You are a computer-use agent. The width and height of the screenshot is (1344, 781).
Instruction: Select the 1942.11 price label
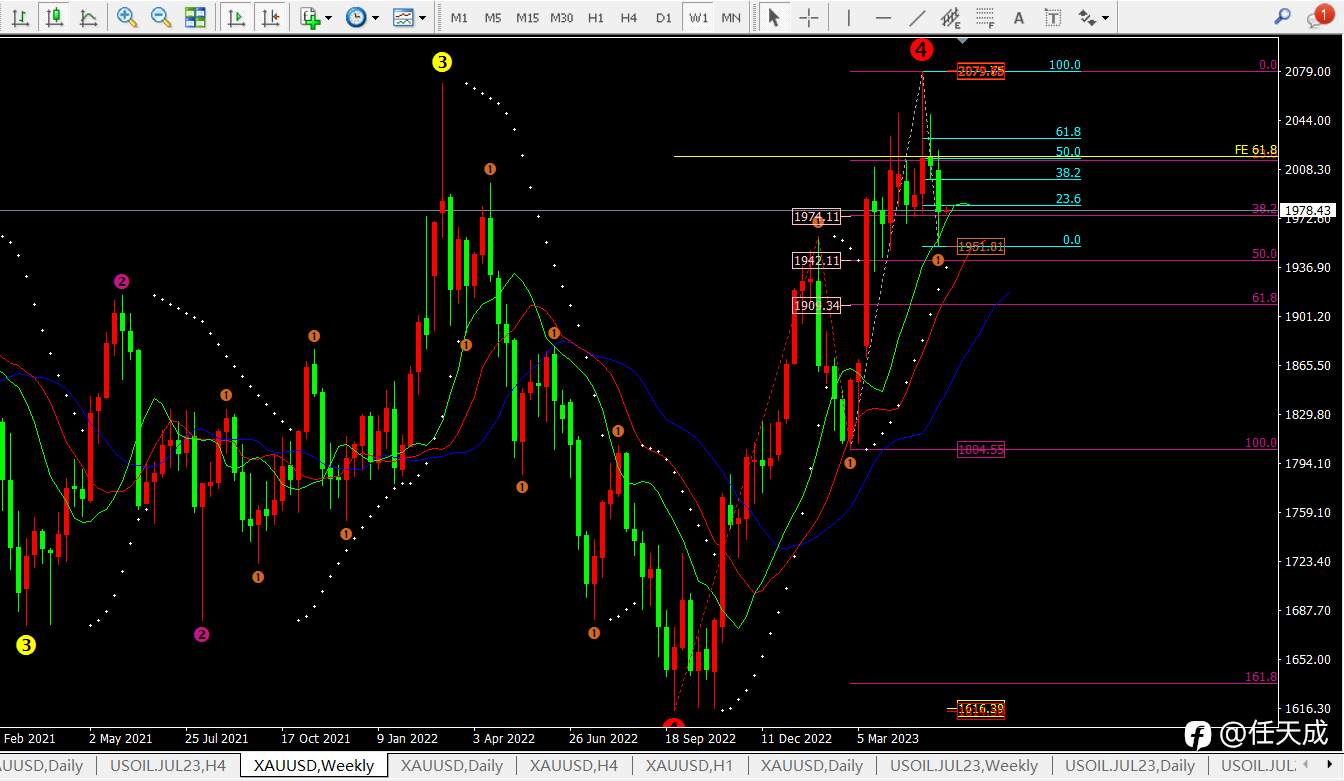tap(817, 261)
